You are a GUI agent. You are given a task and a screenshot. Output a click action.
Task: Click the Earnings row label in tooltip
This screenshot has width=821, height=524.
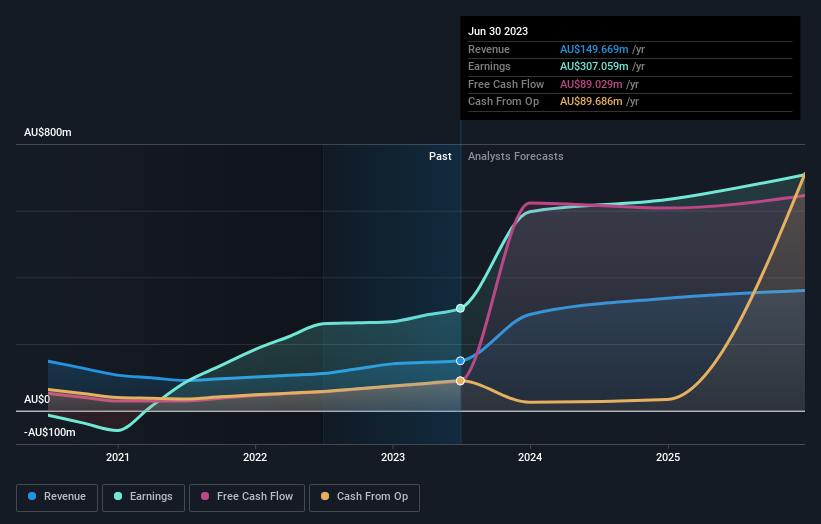(x=489, y=66)
